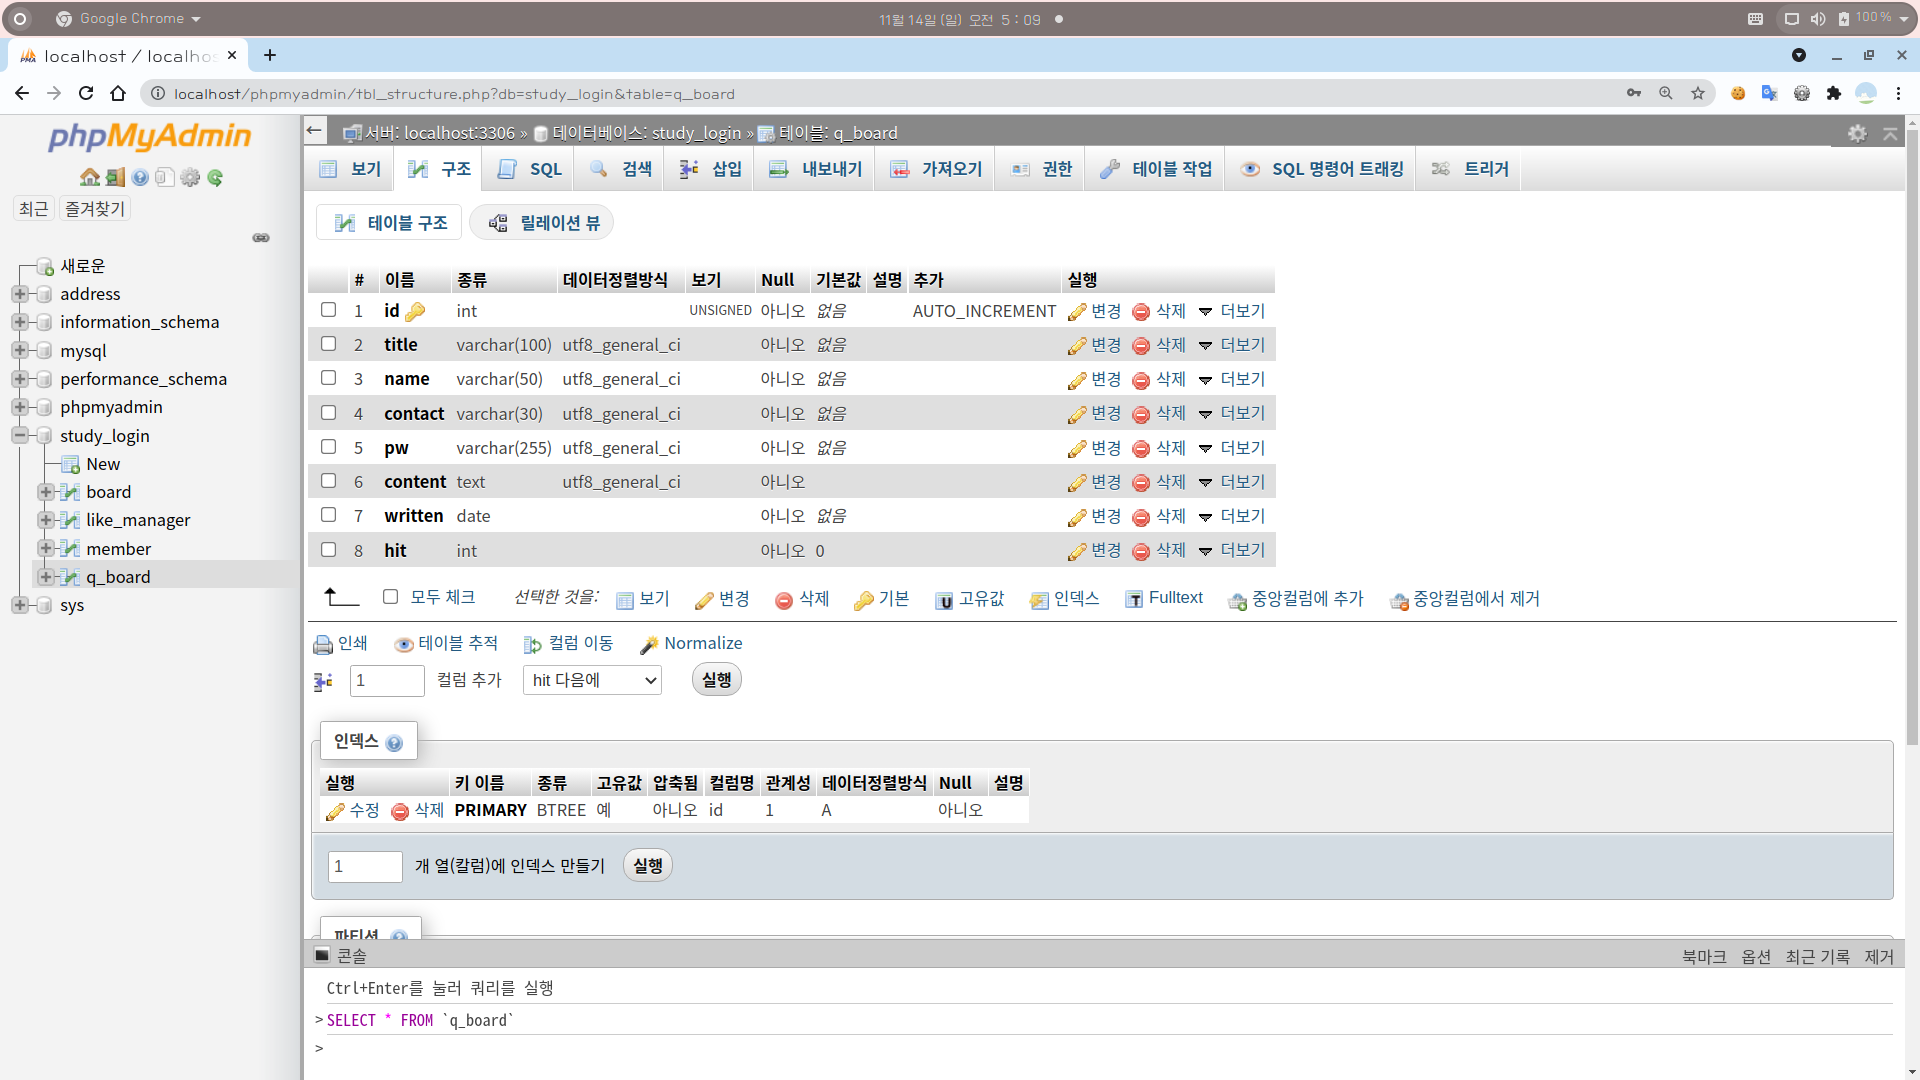This screenshot has width=1920, height=1080.
Task: Collapse the study_login database tree
Action: pyautogui.click(x=19, y=436)
